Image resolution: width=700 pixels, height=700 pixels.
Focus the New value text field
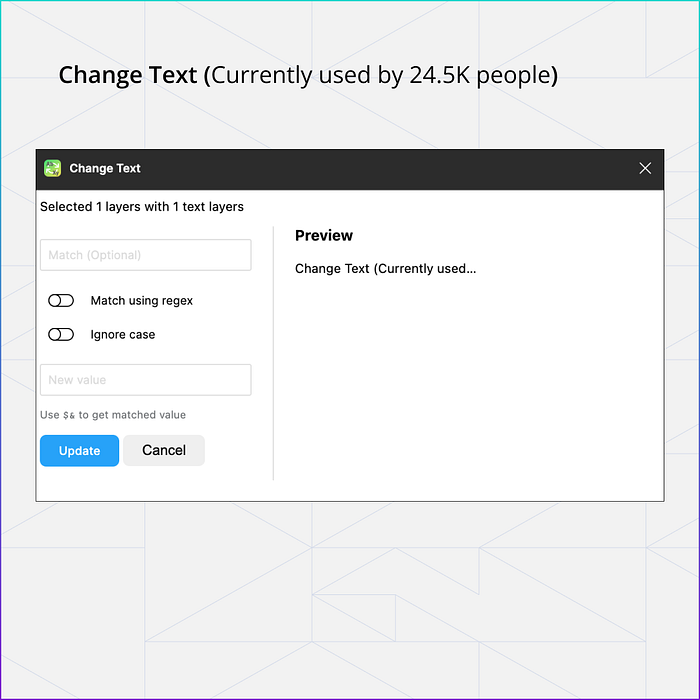click(x=146, y=380)
